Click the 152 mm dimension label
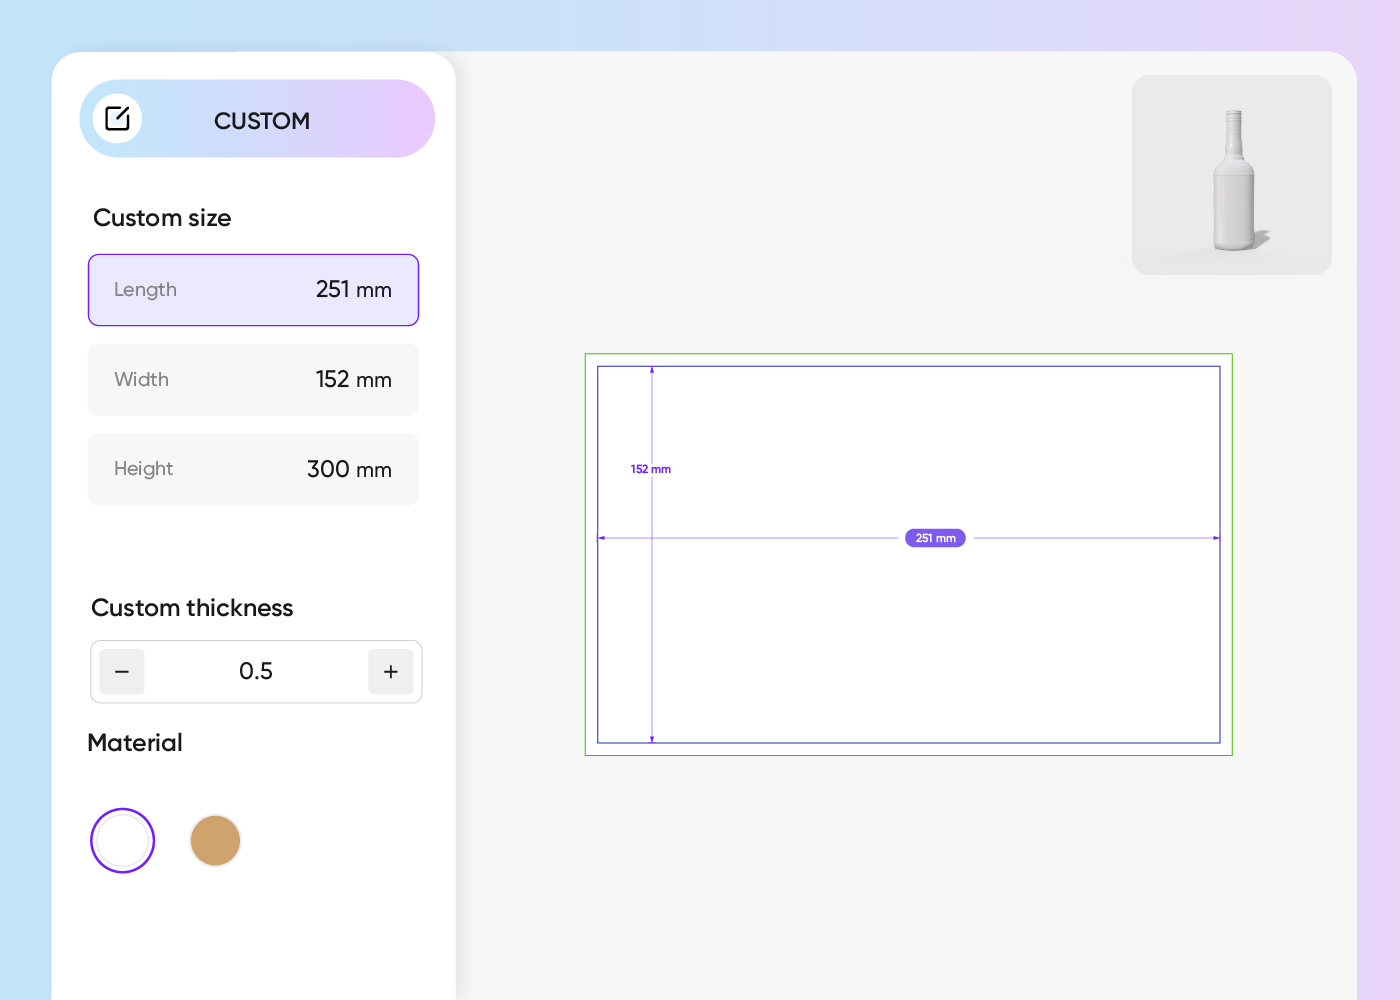Screen dimensions: 1400x1000 click(651, 469)
